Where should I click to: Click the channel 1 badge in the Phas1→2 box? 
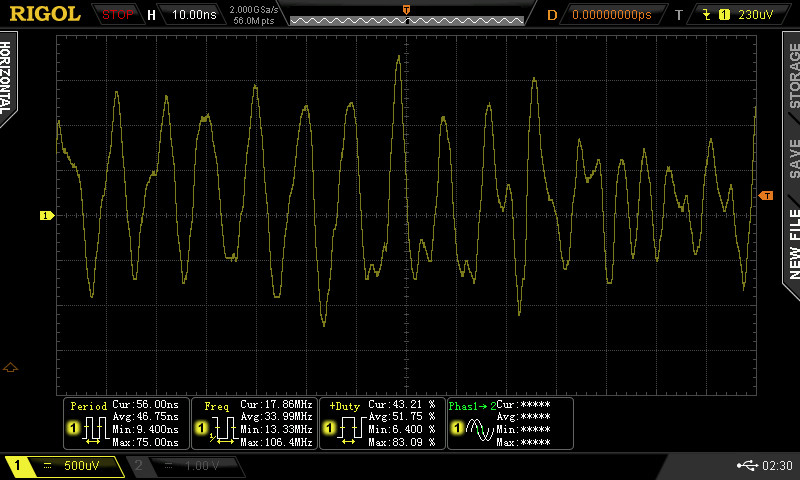[457, 428]
